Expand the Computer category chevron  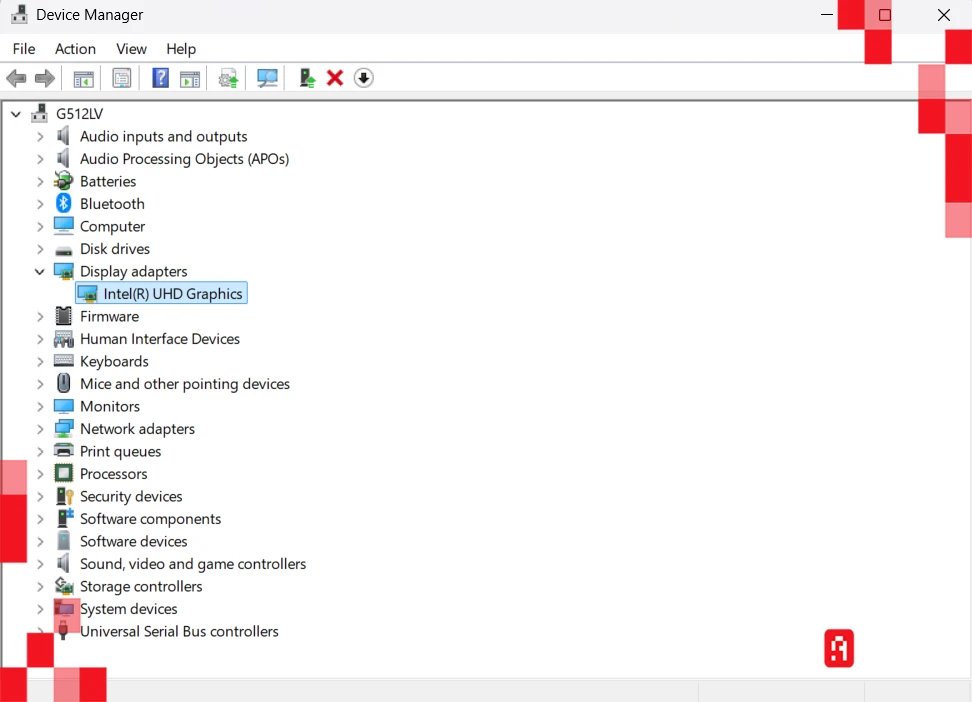tap(40, 227)
